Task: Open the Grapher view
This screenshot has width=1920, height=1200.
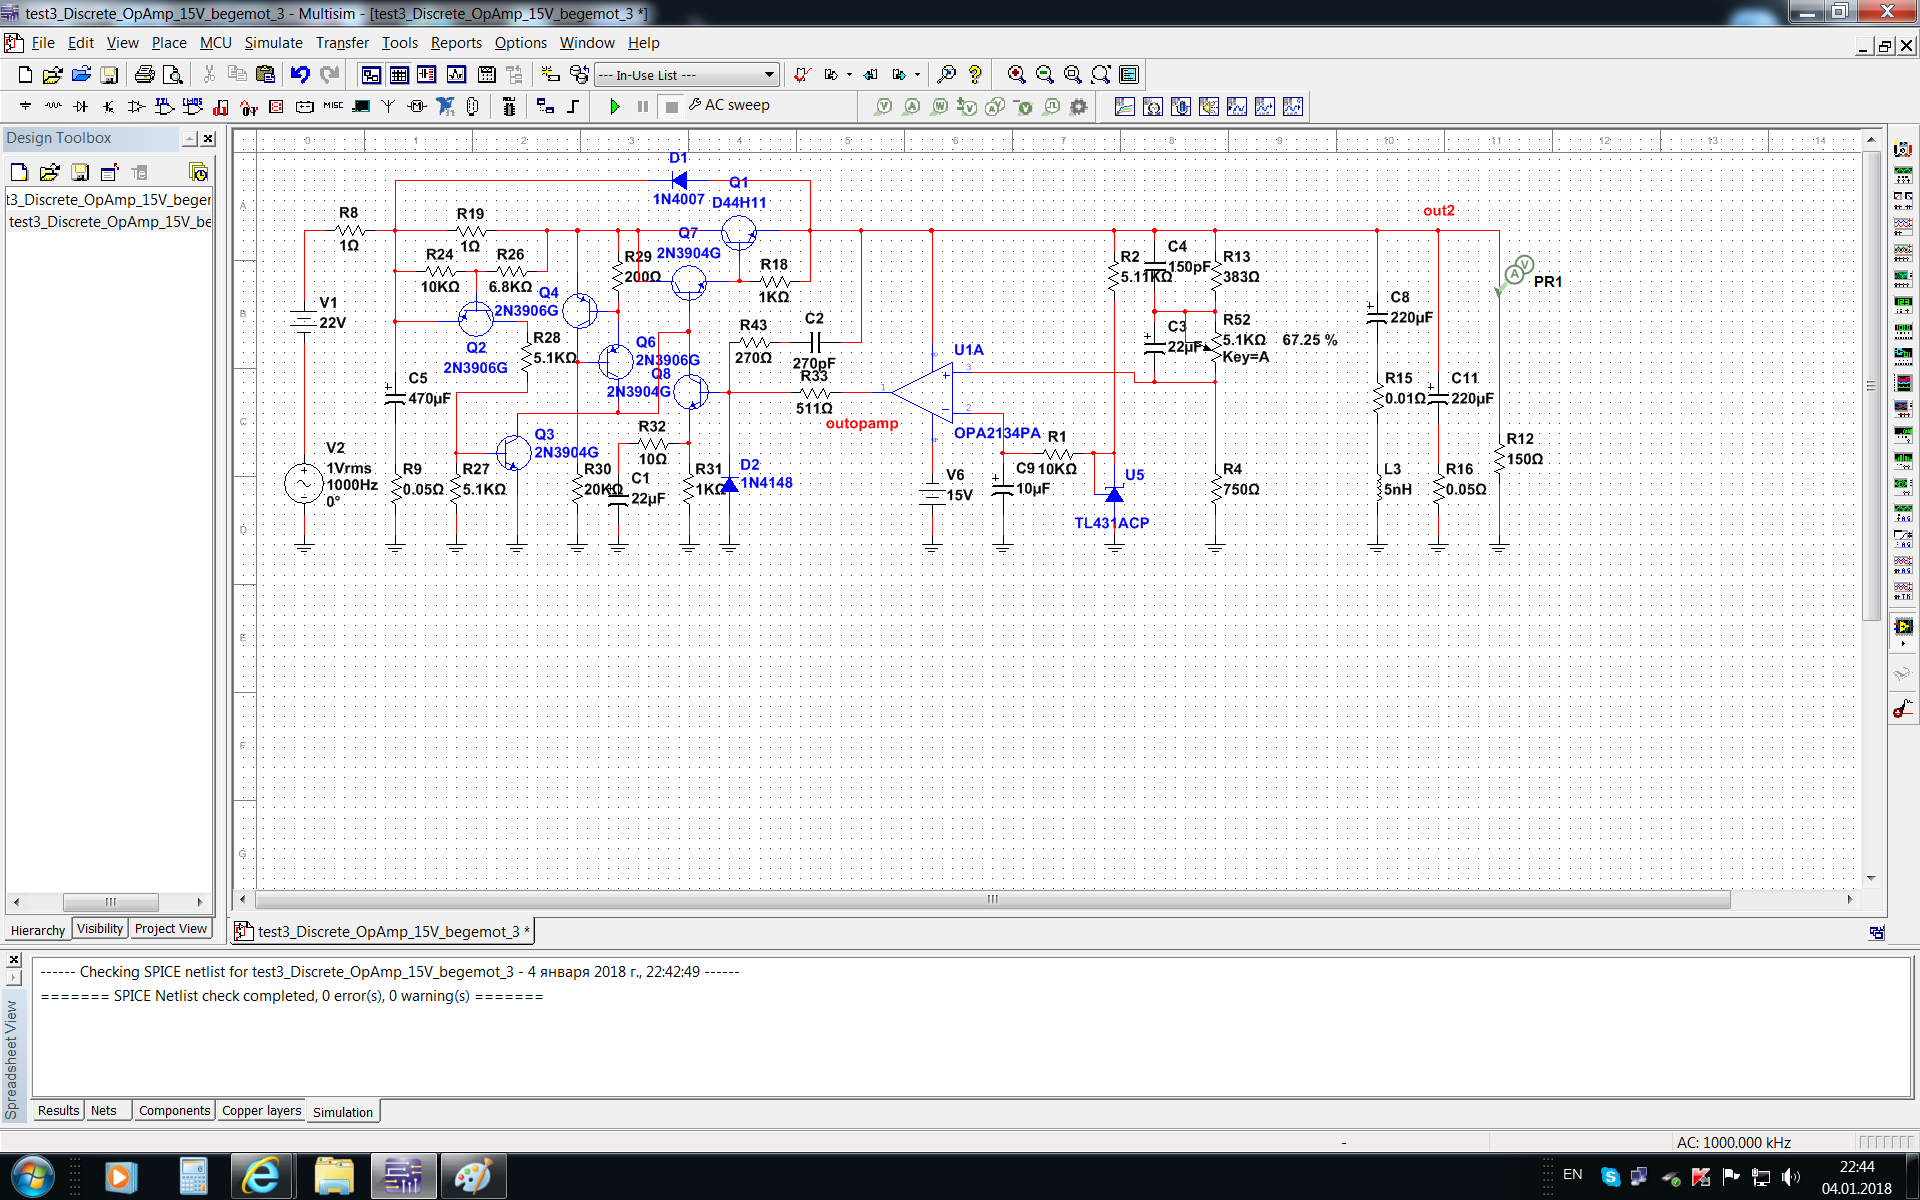Action: (x=456, y=75)
